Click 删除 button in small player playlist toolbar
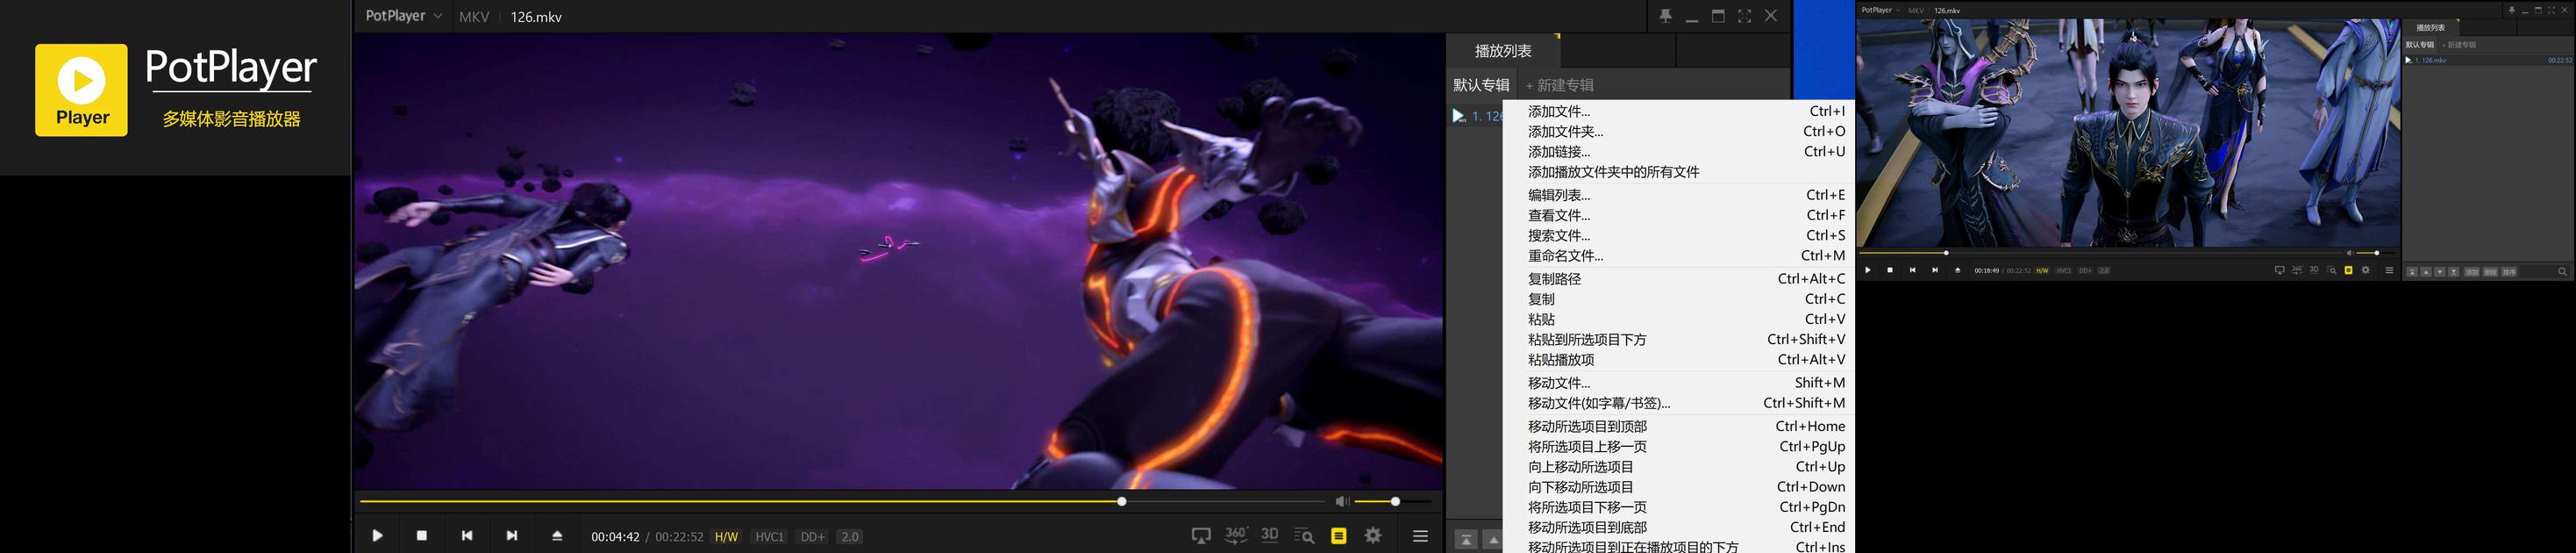Image resolution: width=2576 pixels, height=553 pixels. (x=2490, y=272)
